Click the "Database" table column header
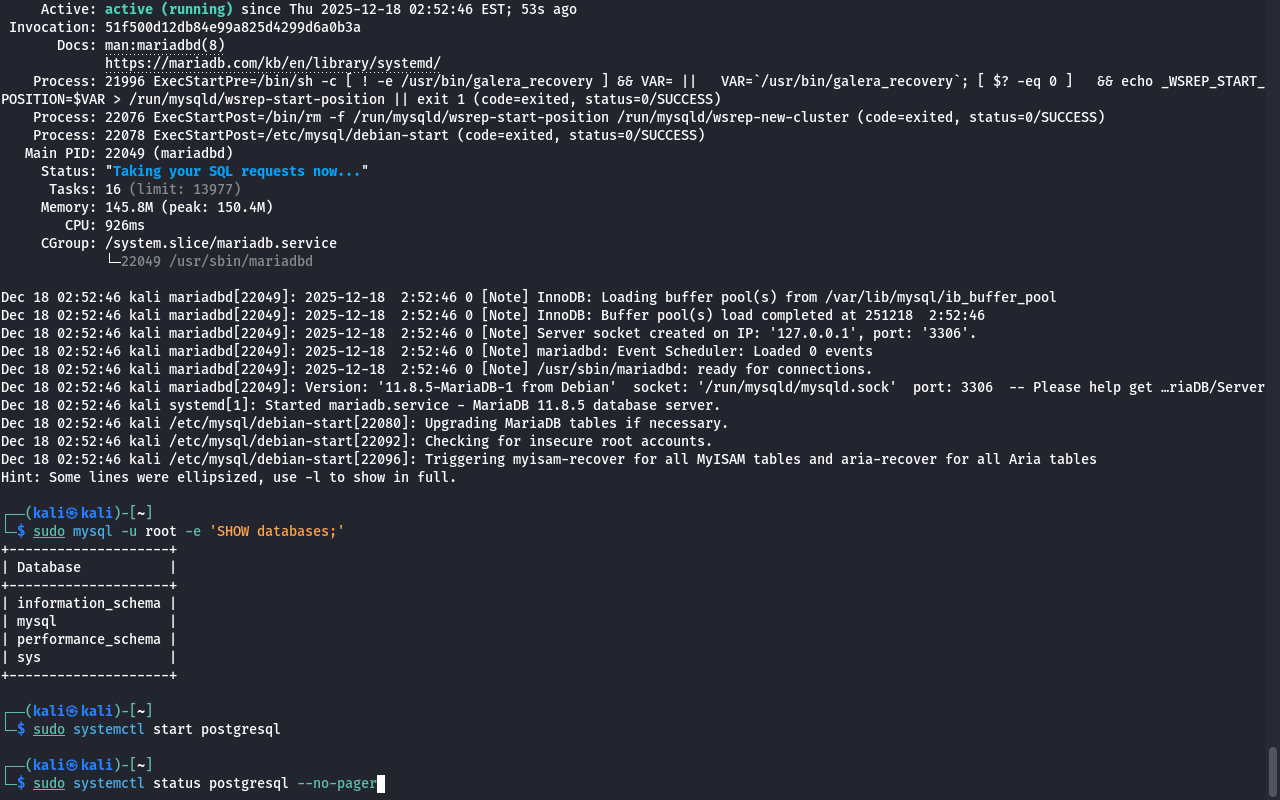The image size is (1280, 800). 49,567
